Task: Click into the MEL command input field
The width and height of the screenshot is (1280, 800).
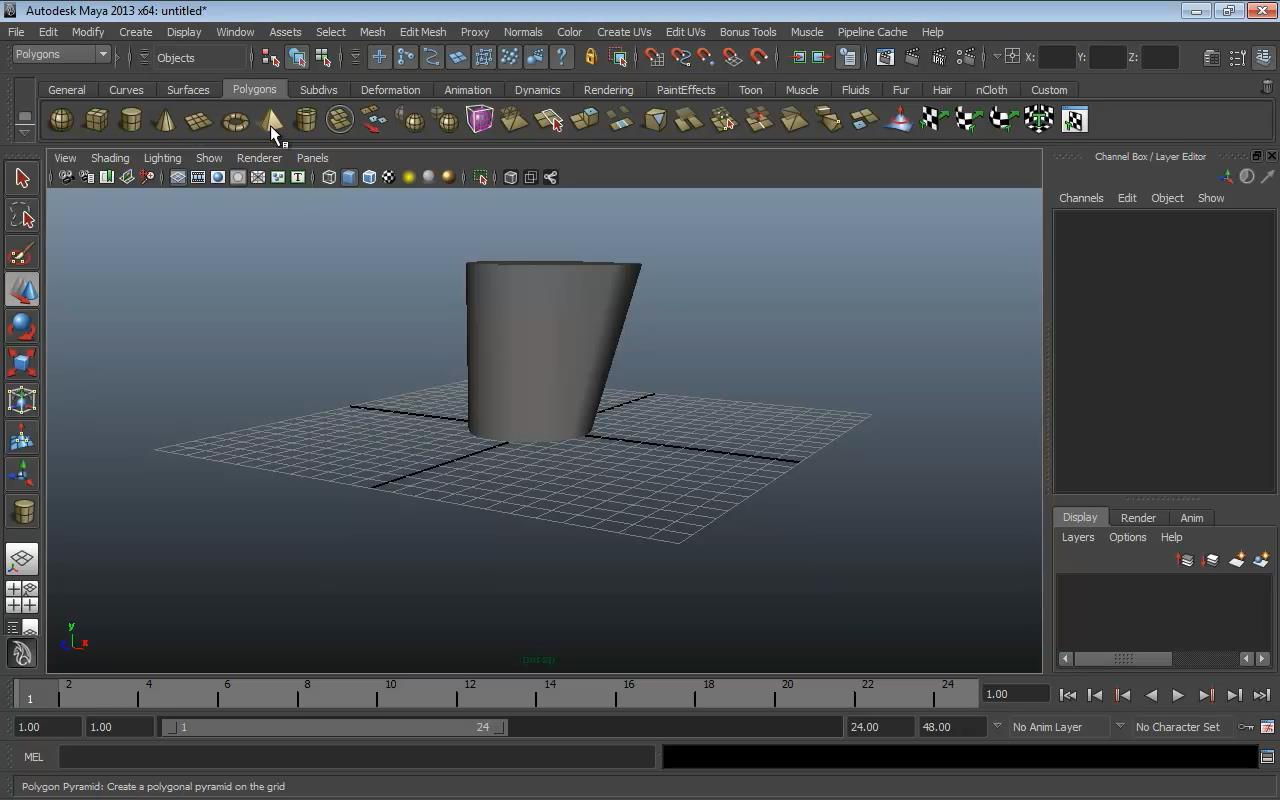Action: click(357, 757)
